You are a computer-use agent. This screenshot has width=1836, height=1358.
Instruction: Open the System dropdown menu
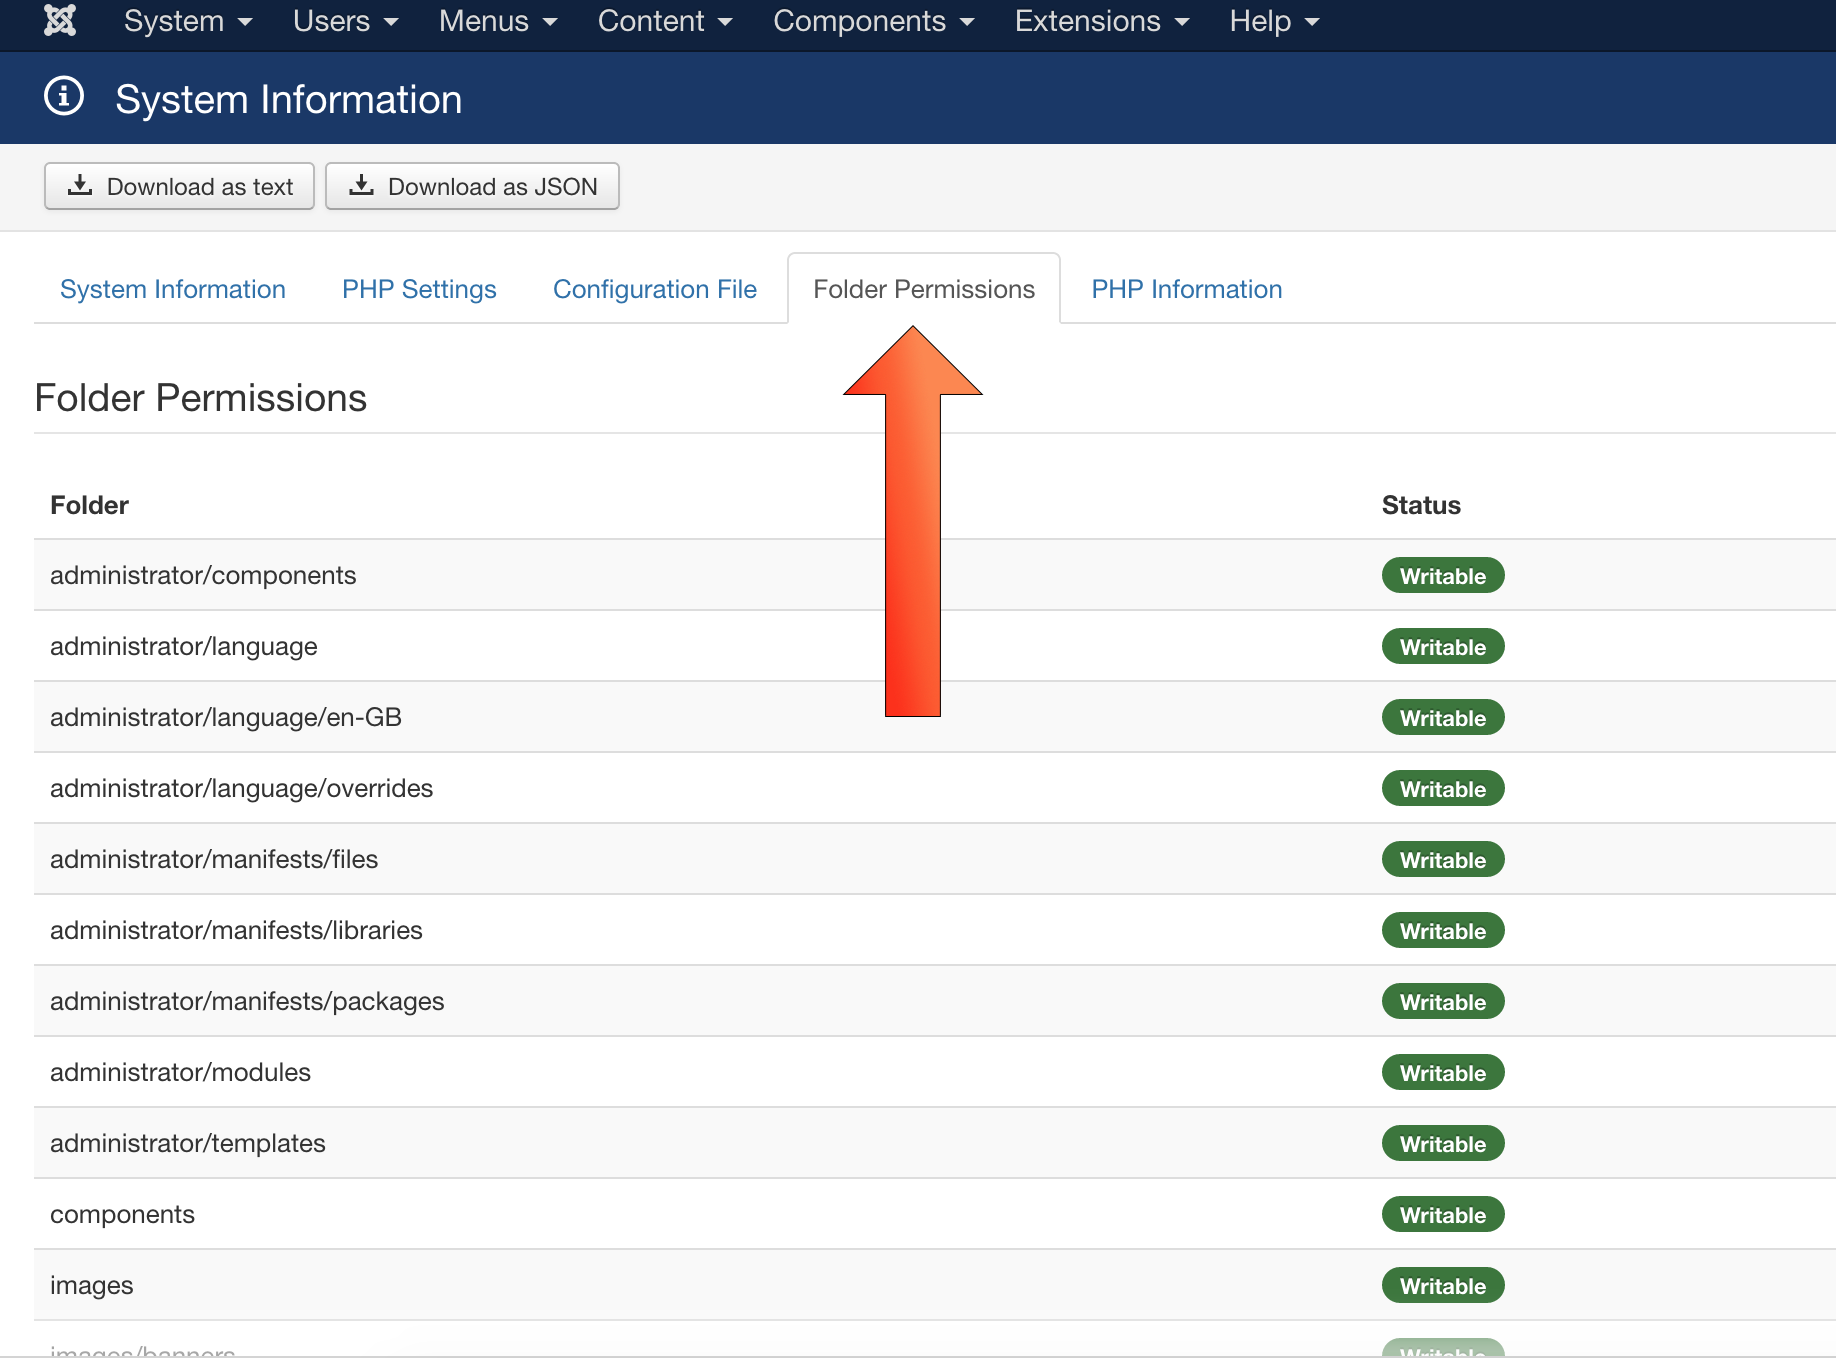tap(188, 21)
